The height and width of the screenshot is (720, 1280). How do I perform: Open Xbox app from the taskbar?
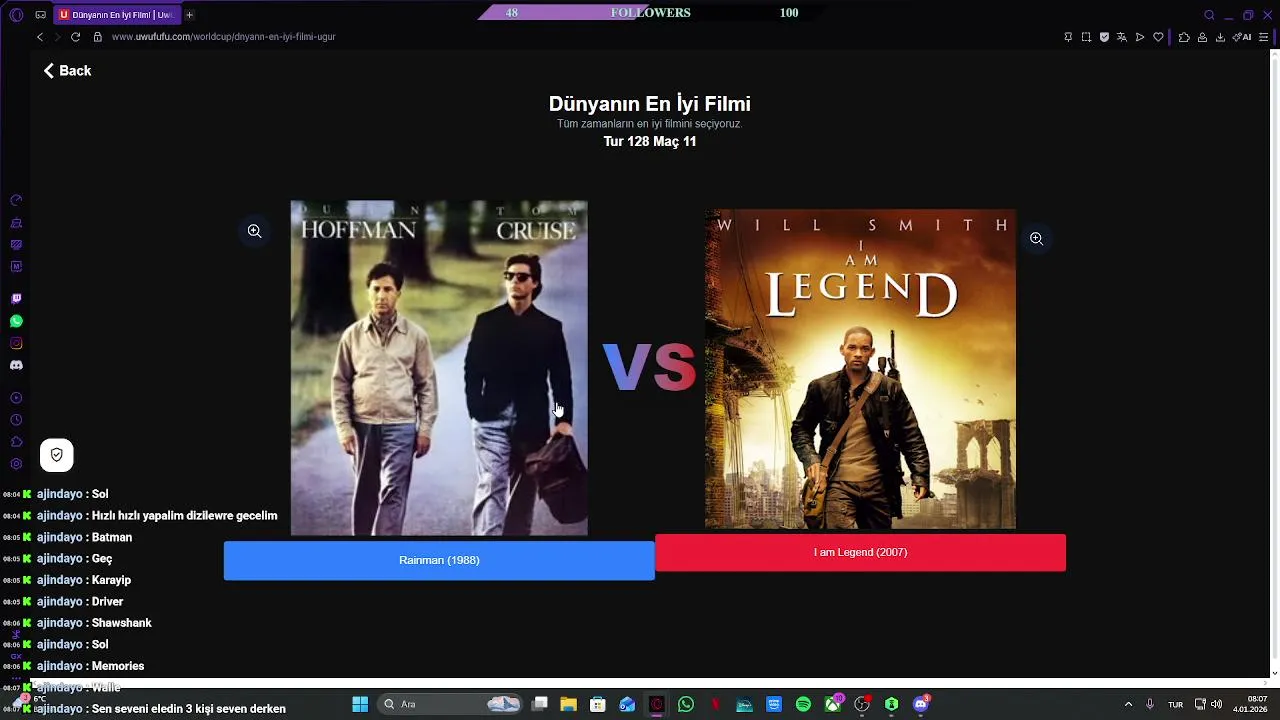click(833, 704)
